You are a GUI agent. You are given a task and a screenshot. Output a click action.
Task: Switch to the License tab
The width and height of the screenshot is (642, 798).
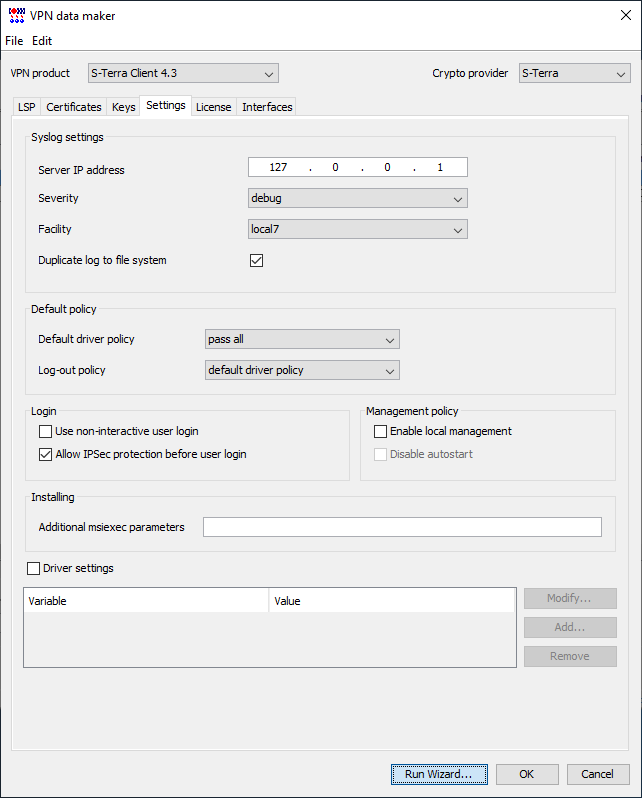click(213, 107)
